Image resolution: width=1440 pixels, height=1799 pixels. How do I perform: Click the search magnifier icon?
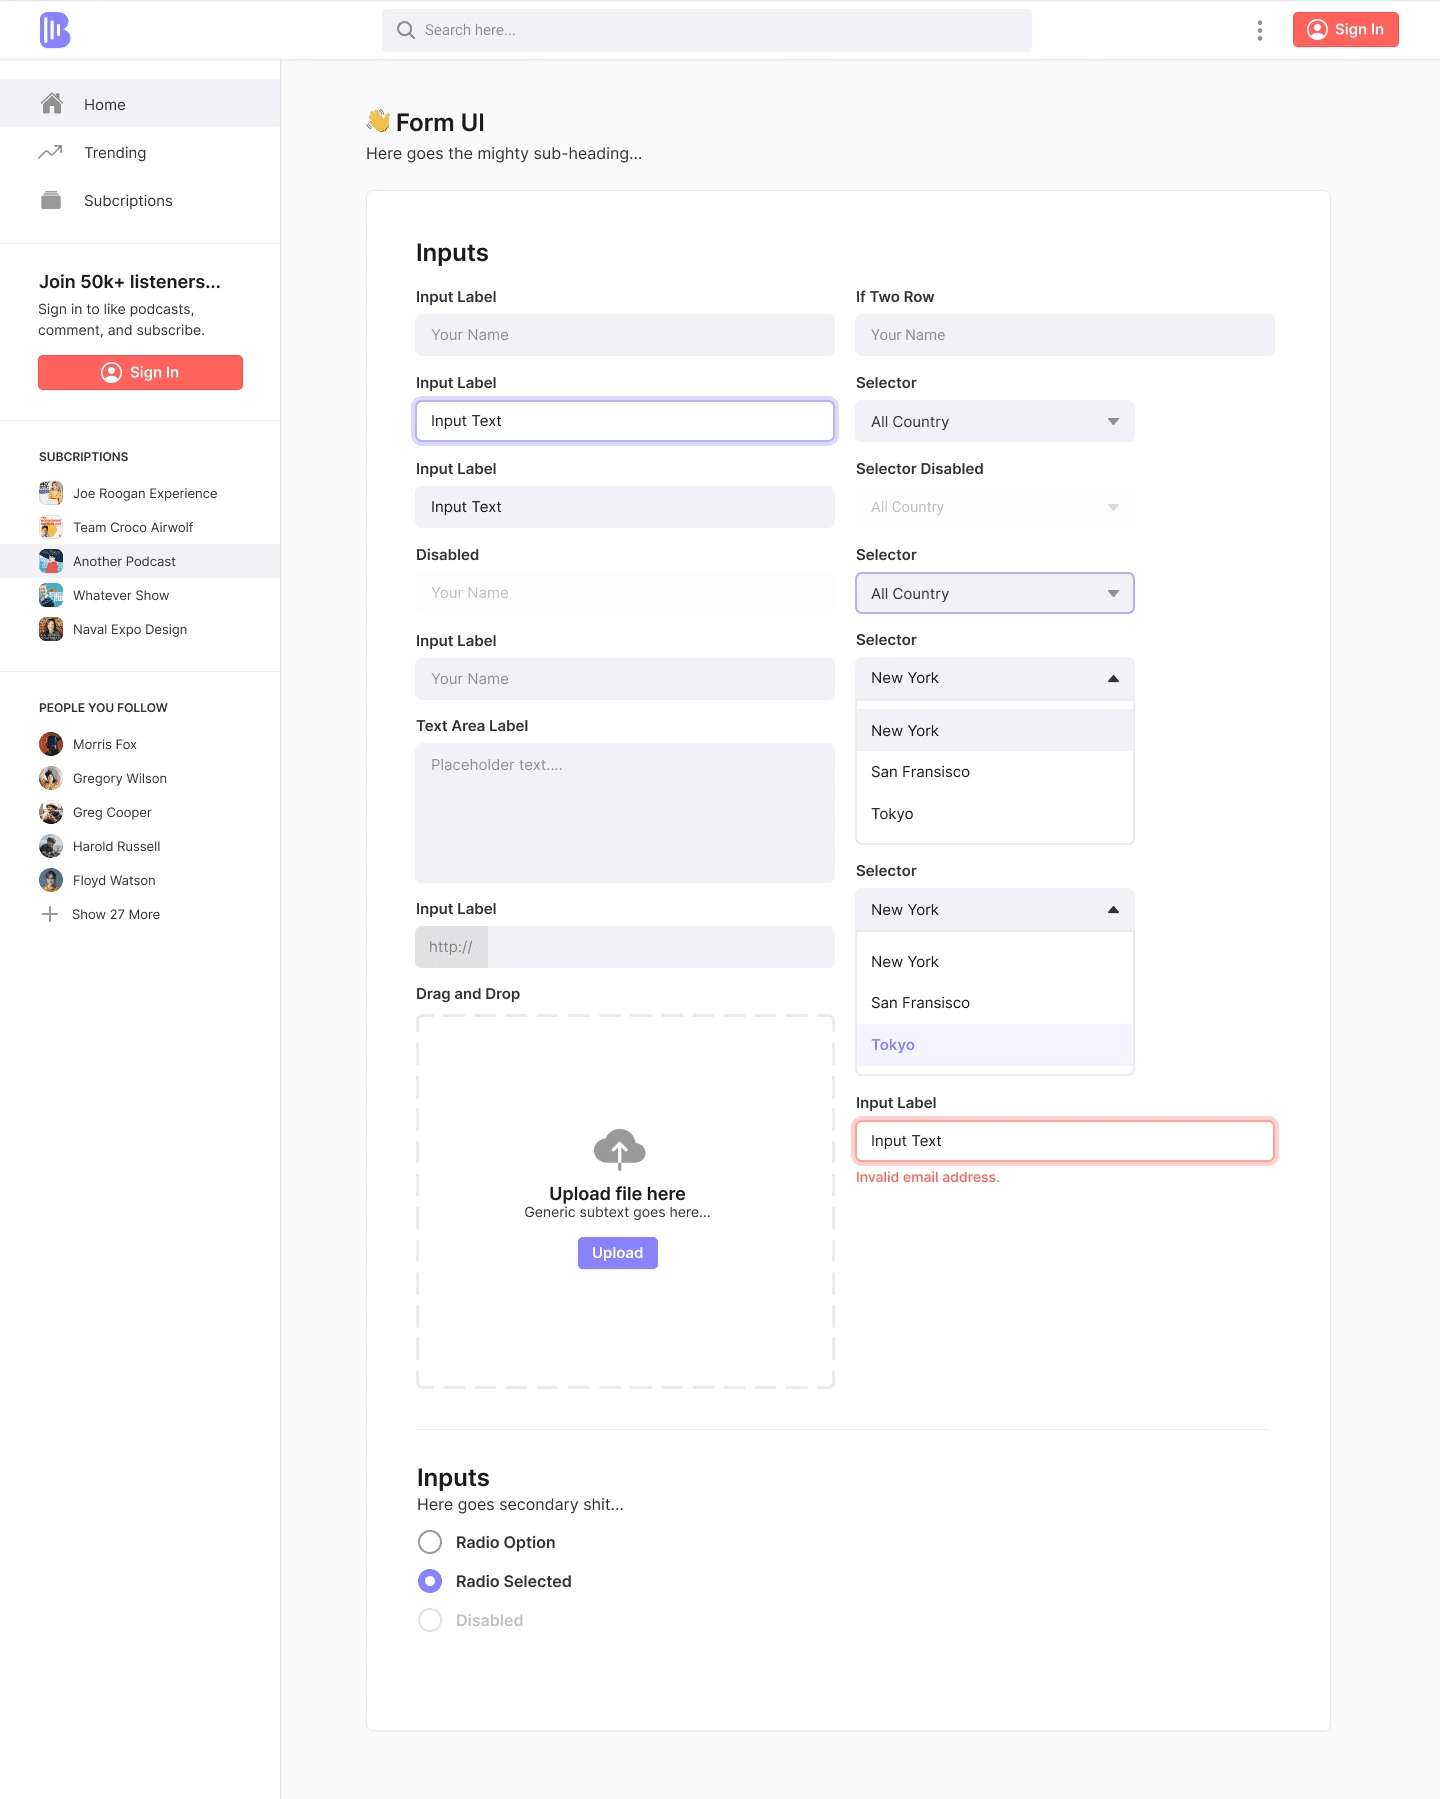click(405, 30)
